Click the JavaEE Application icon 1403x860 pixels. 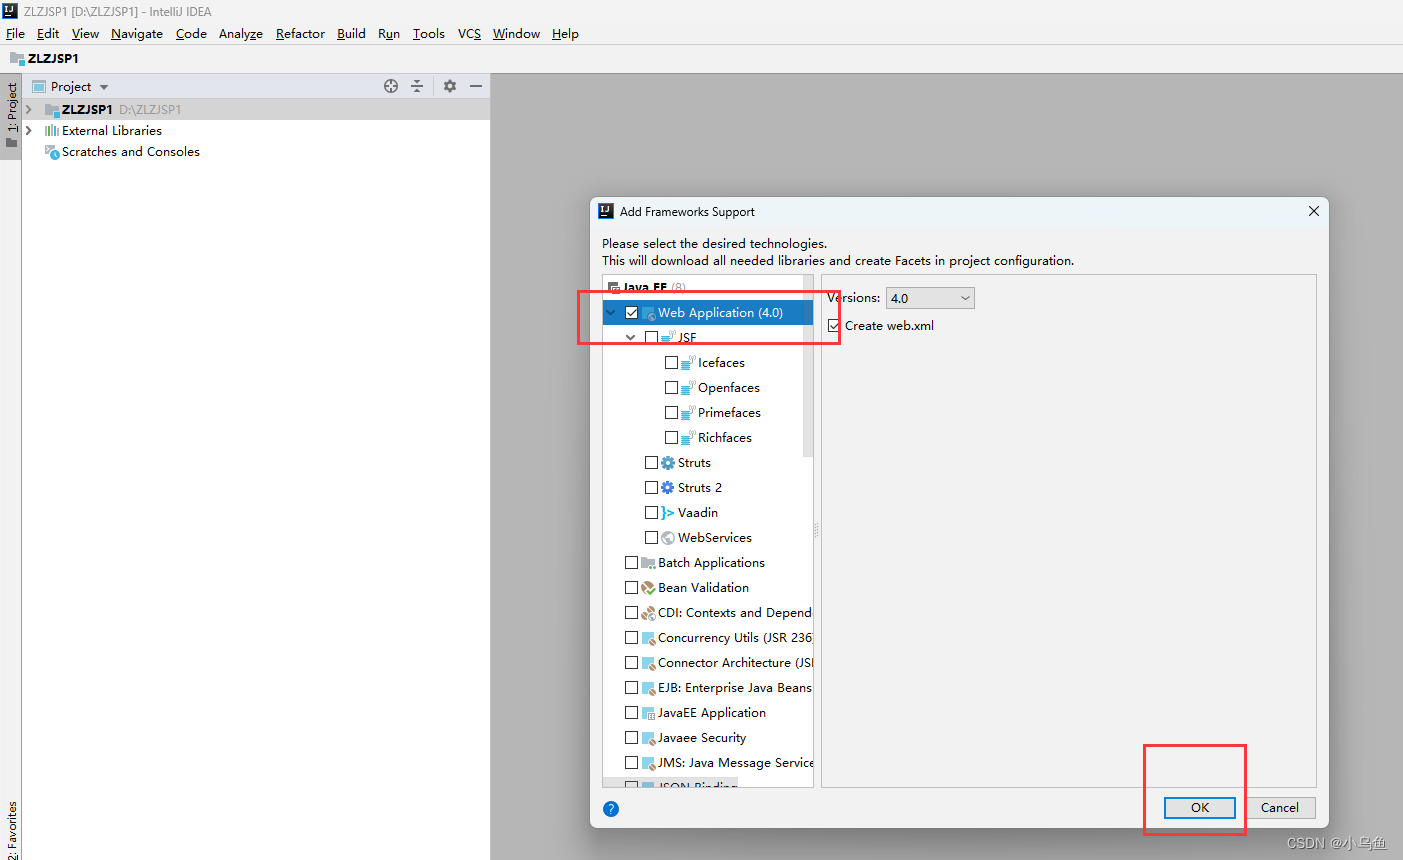(x=648, y=713)
